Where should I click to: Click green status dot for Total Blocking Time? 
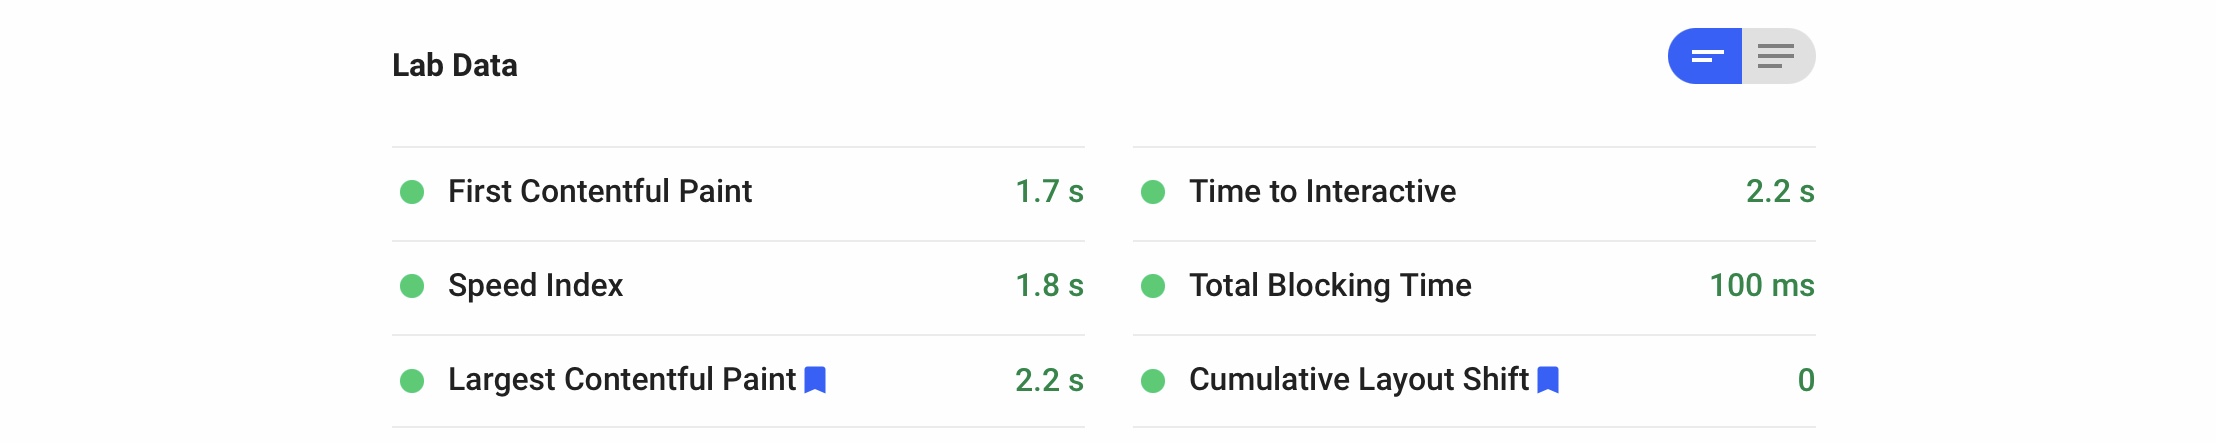[x=1153, y=286]
